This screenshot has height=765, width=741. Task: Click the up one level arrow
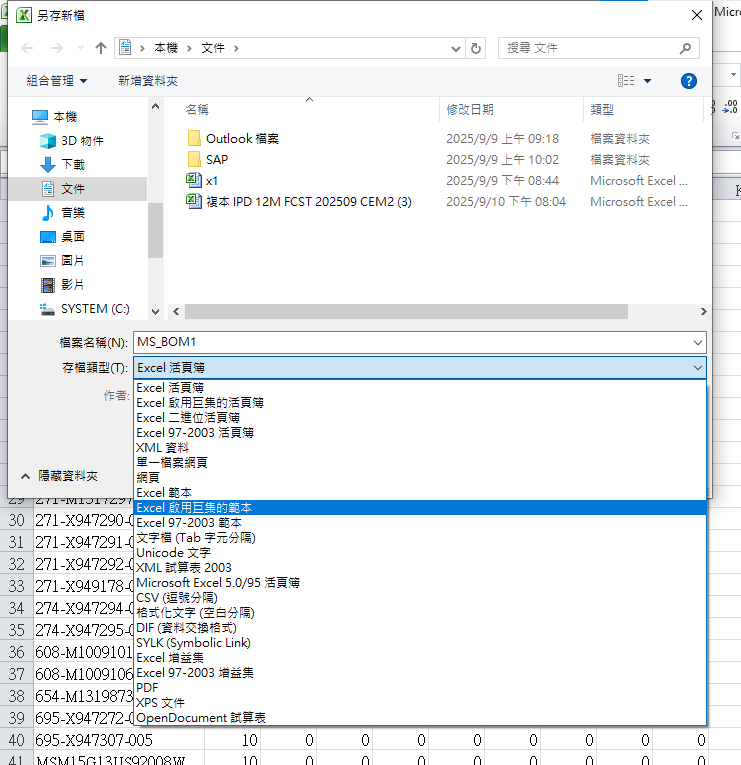tap(100, 48)
